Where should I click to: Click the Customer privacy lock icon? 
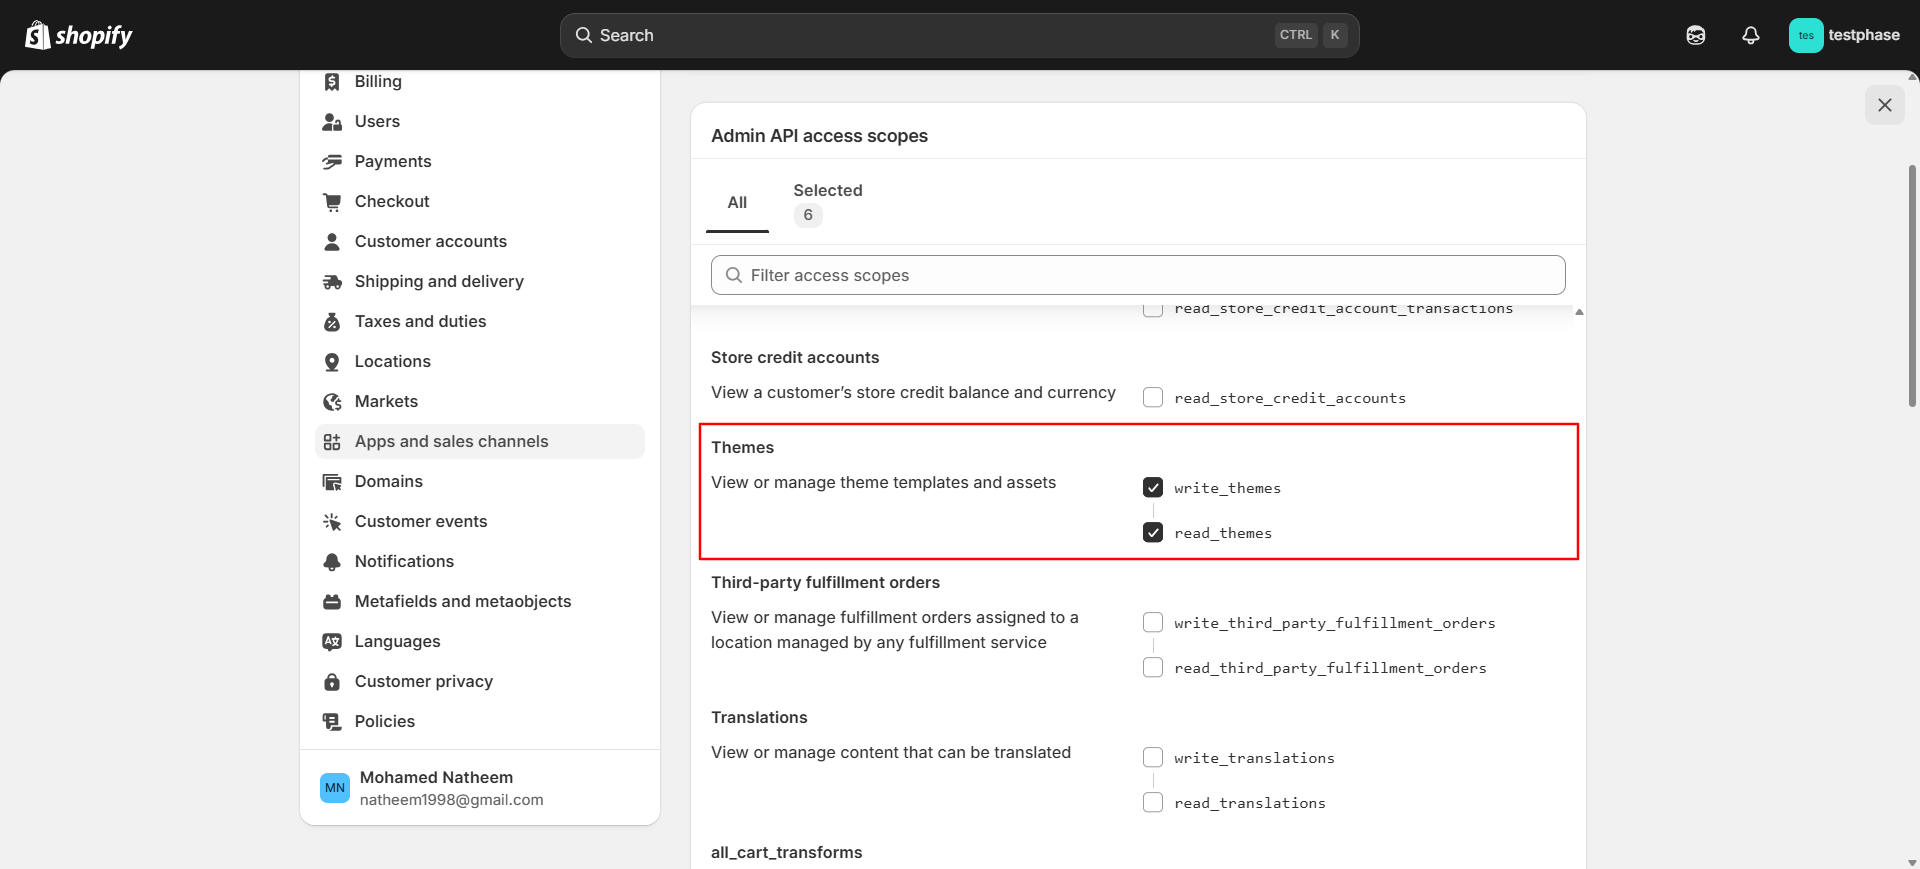point(332,682)
